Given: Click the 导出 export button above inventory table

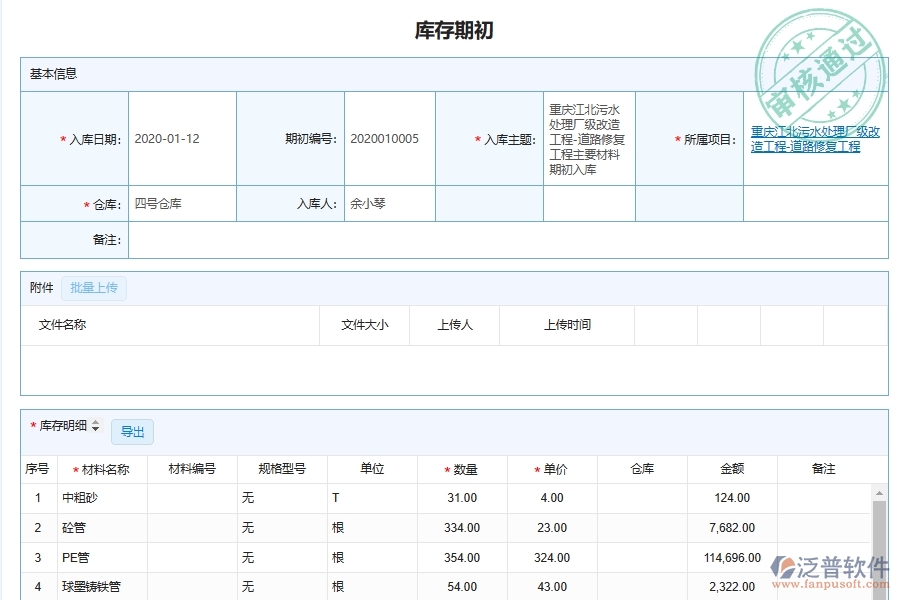Looking at the screenshot, I should pyautogui.click(x=133, y=431).
